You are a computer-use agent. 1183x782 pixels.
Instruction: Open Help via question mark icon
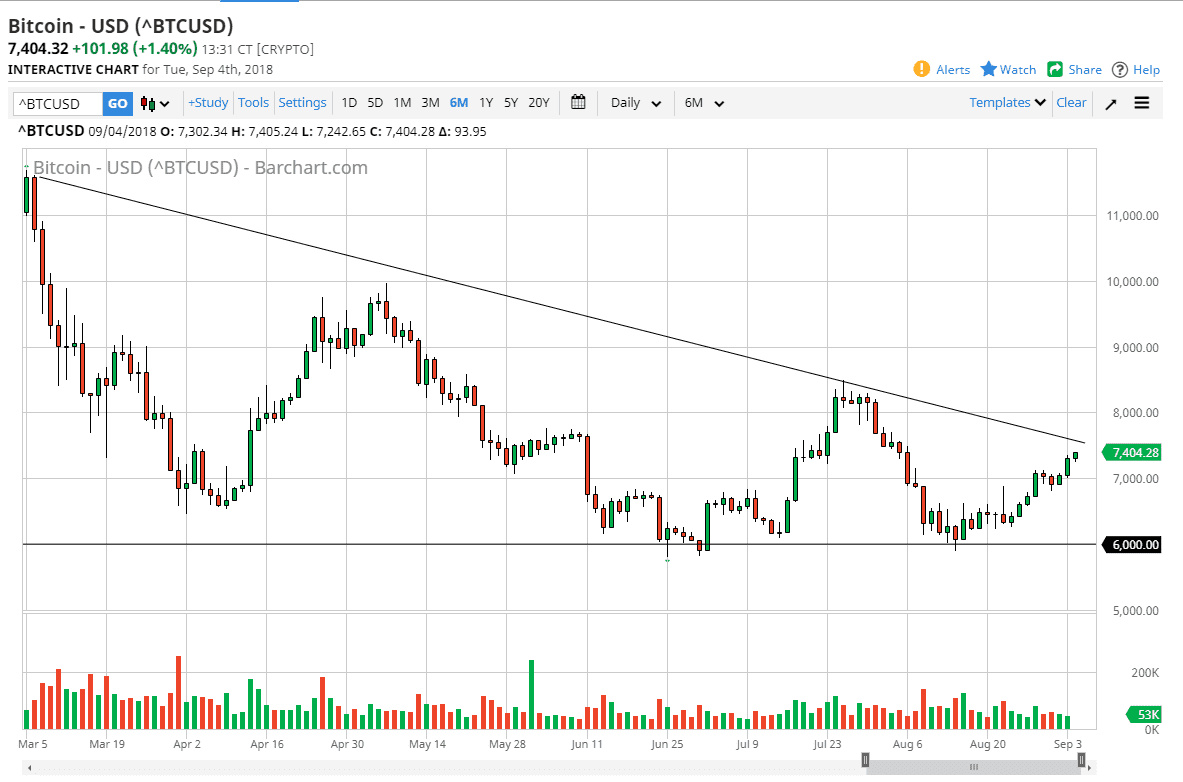point(1135,69)
